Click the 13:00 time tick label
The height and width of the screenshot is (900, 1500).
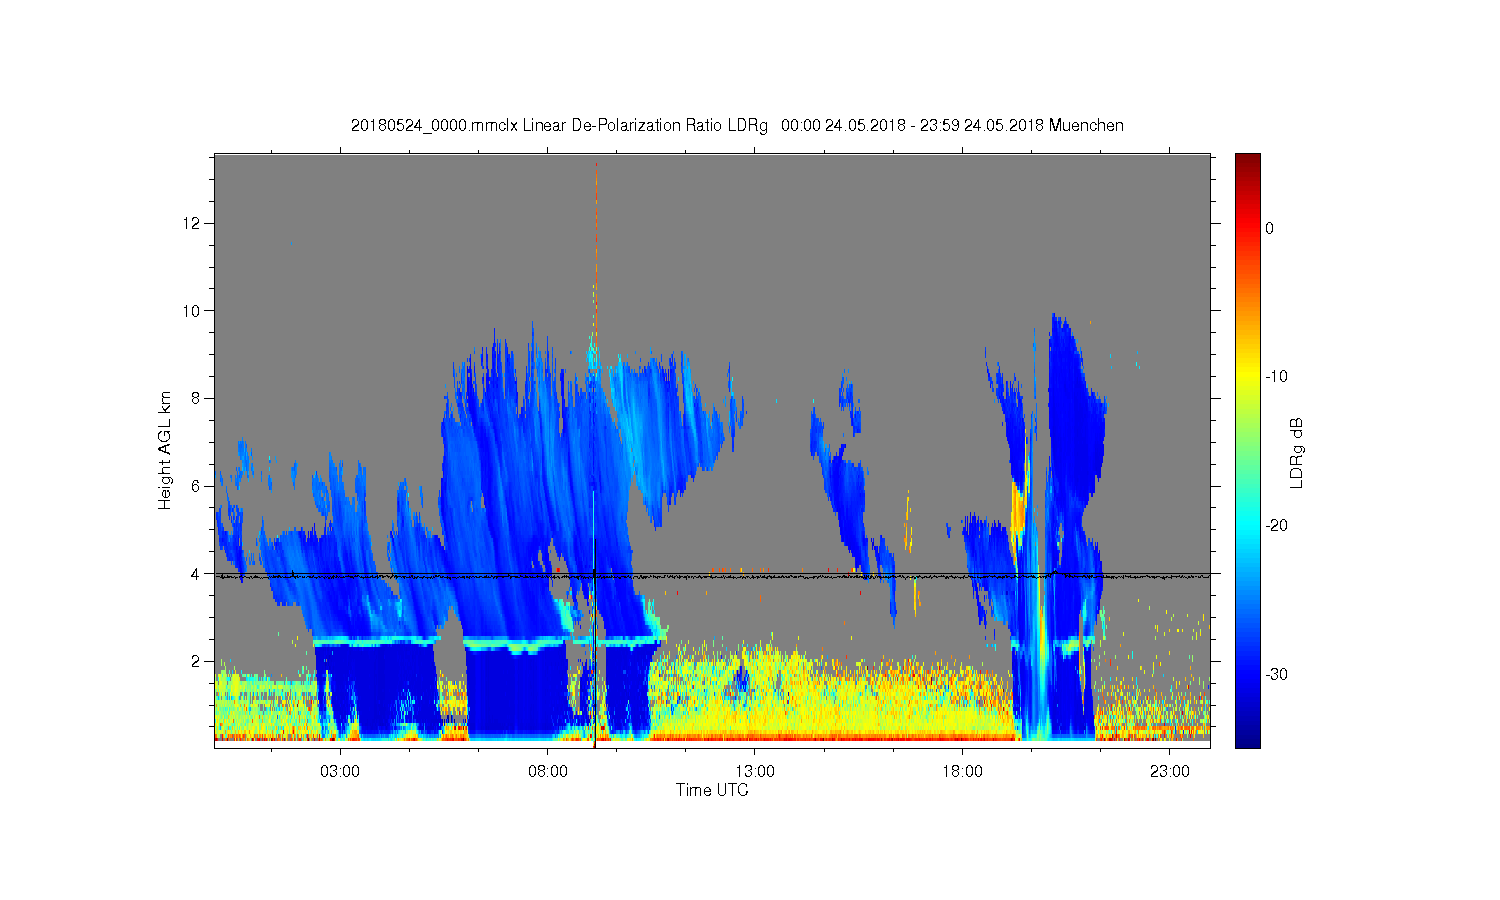click(x=755, y=772)
